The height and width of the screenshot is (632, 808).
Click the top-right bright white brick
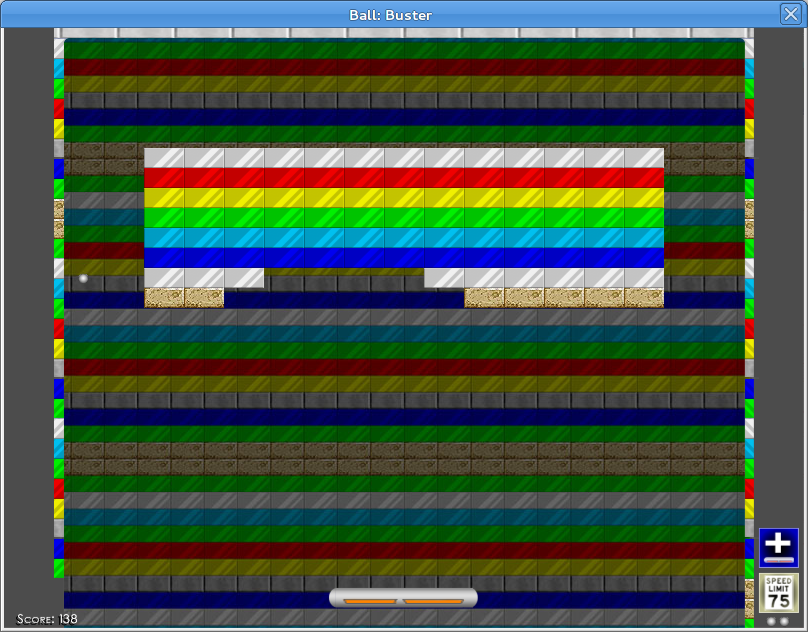(x=644, y=158)
